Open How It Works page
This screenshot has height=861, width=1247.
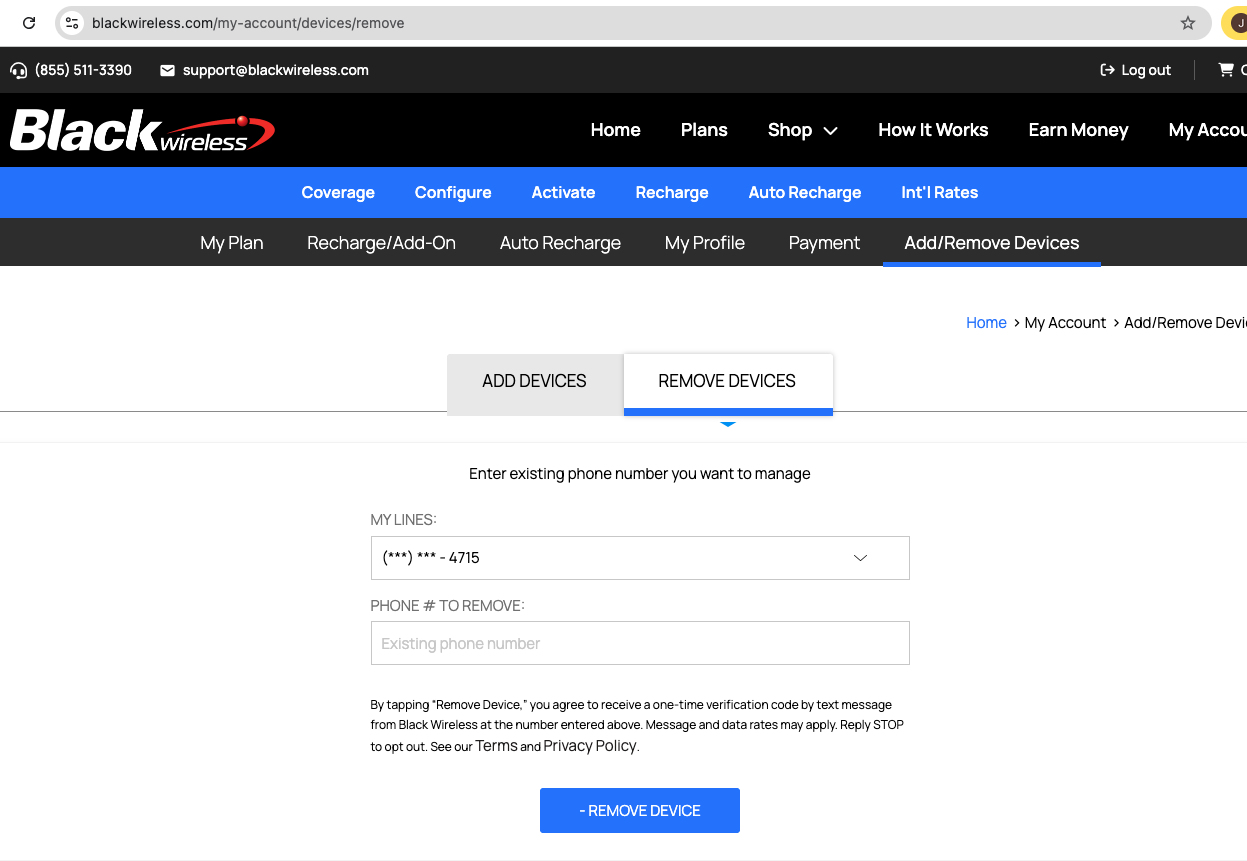pyautogui.click(x=933, y=130)
